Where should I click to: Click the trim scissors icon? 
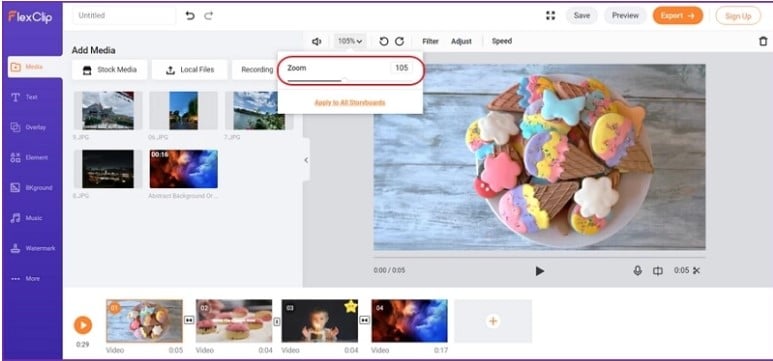tap(696, 270)
